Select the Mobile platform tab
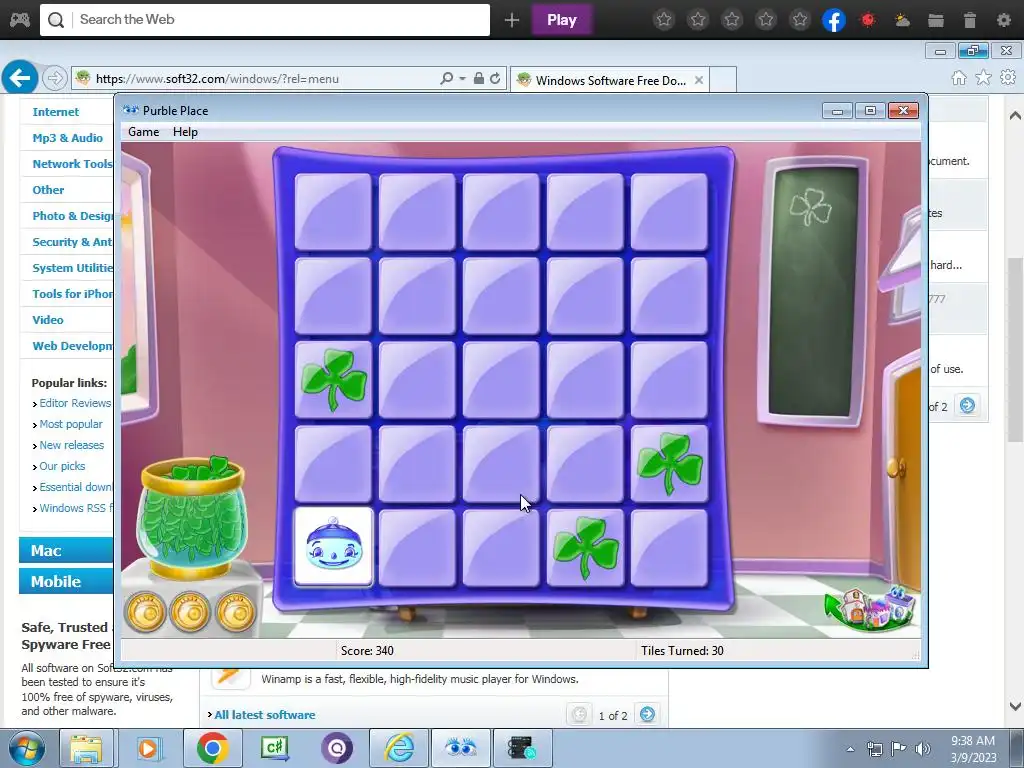 point(66,581)
